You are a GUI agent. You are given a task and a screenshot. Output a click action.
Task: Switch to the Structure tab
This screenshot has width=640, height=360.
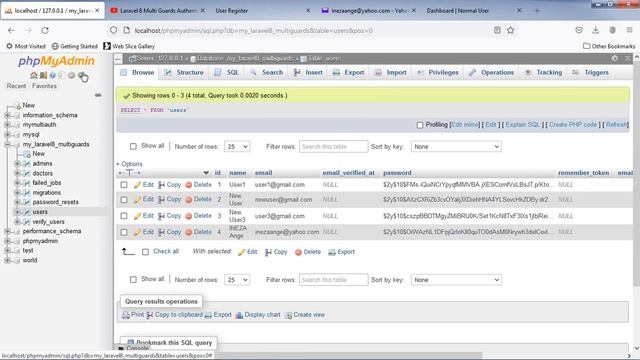[184, 73]
